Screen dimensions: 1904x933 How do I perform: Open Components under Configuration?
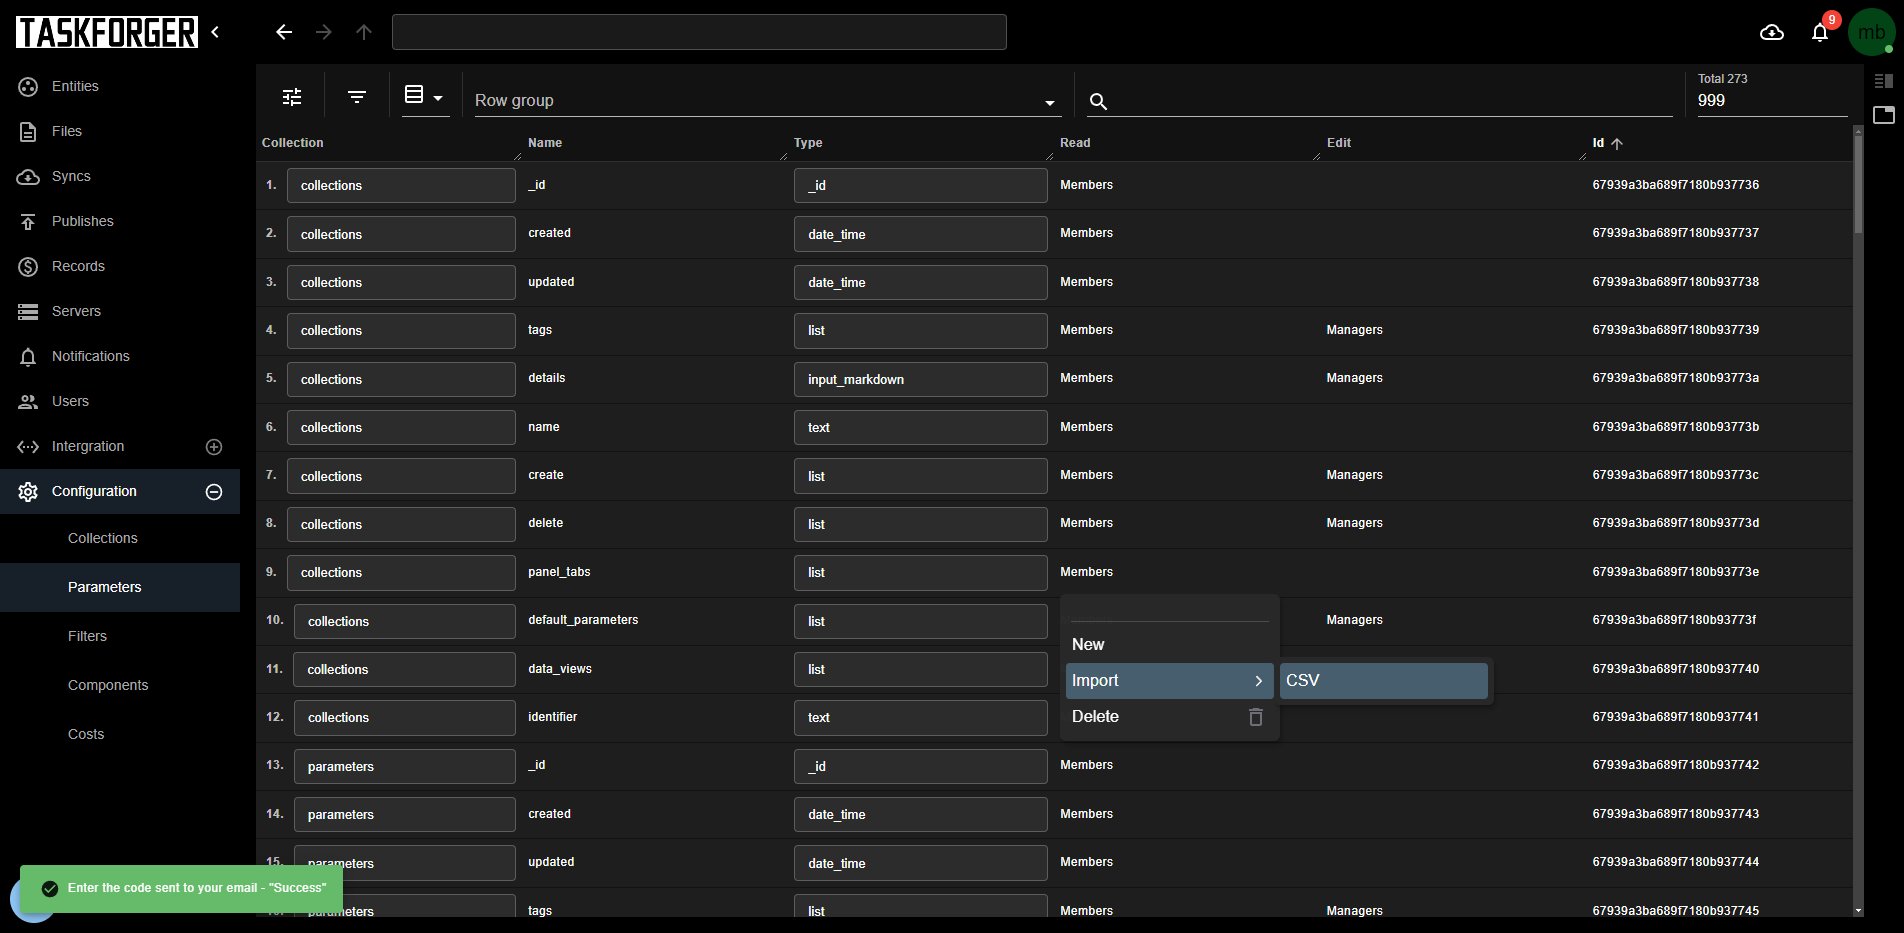click(x=120, y=685)
